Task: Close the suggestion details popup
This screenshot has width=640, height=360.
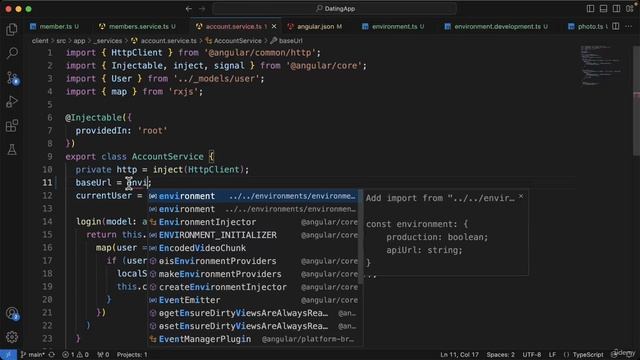Action: (x=521, y=197)
